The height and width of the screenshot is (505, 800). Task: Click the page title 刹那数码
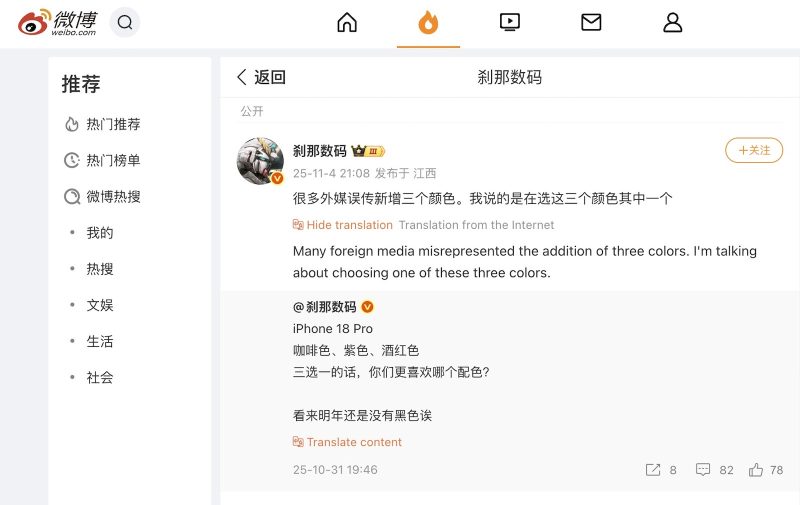[510, 77]
